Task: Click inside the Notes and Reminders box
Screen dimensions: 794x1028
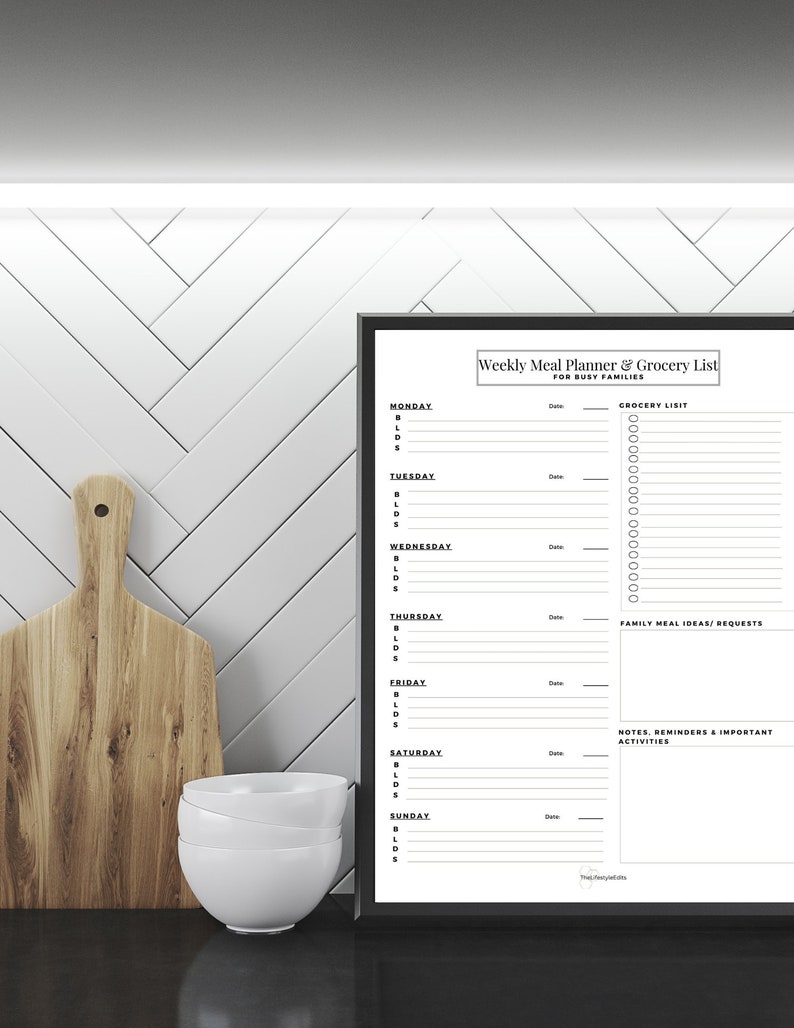Action: (x=707, y=804)
